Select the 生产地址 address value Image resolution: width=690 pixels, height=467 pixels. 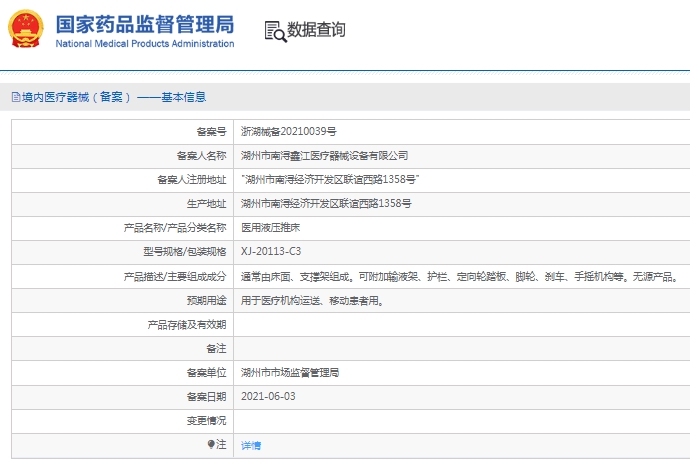click(326, 203)
